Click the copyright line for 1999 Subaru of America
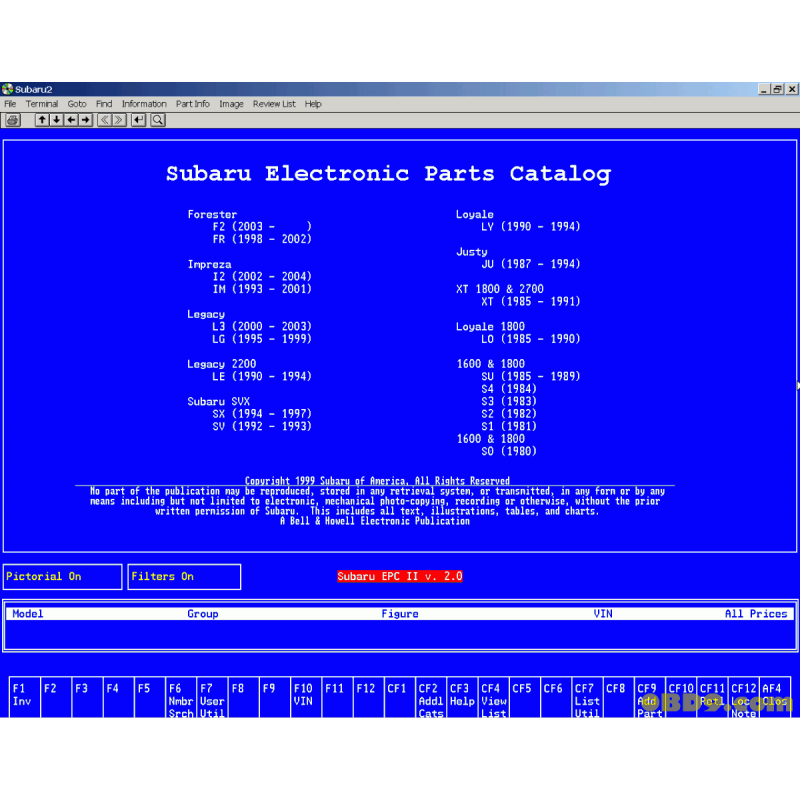This screenshot has width=800, height=800. (377, 481)
